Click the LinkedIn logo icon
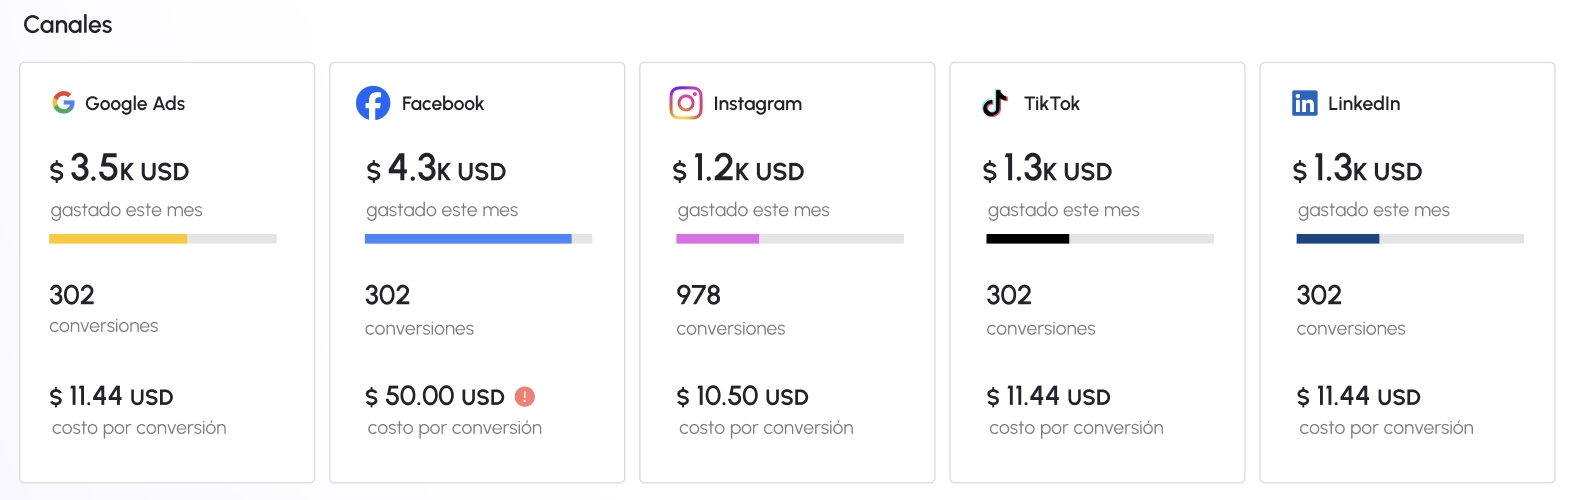 [1305, 103]
